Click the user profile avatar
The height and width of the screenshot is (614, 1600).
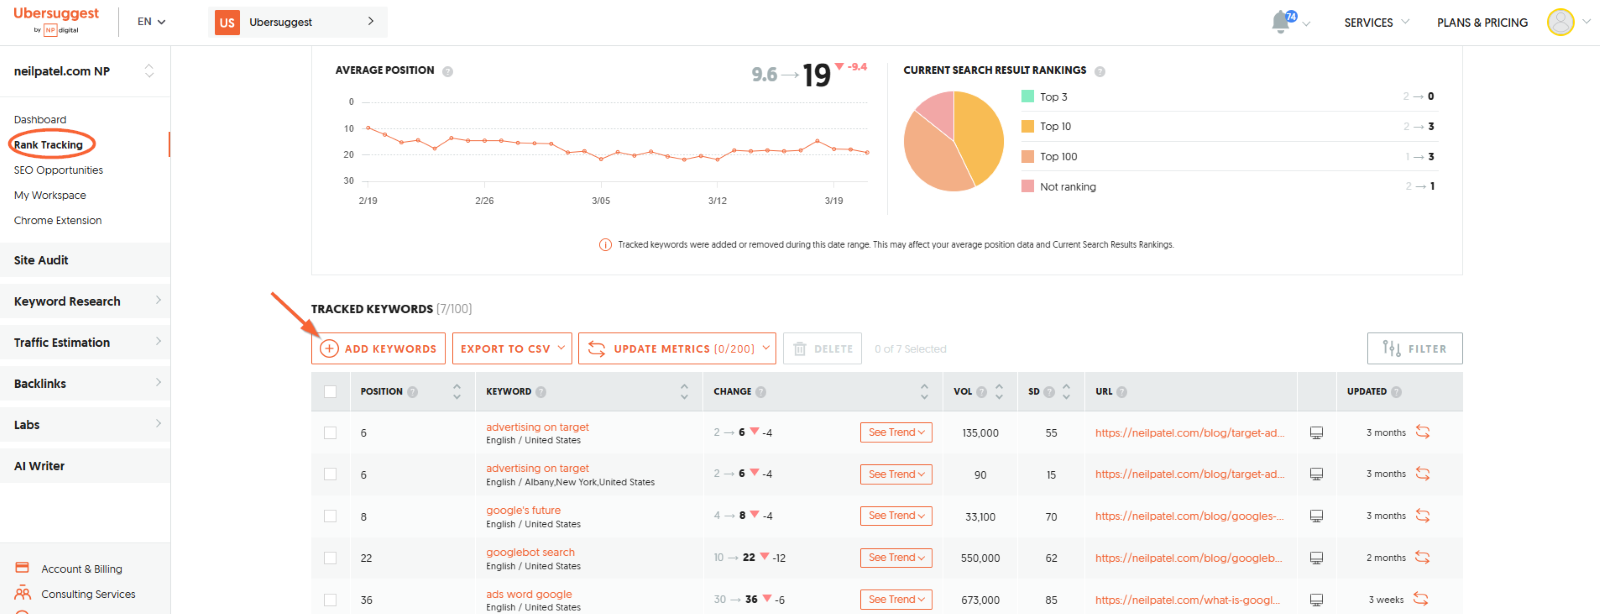coord(1560,22)
